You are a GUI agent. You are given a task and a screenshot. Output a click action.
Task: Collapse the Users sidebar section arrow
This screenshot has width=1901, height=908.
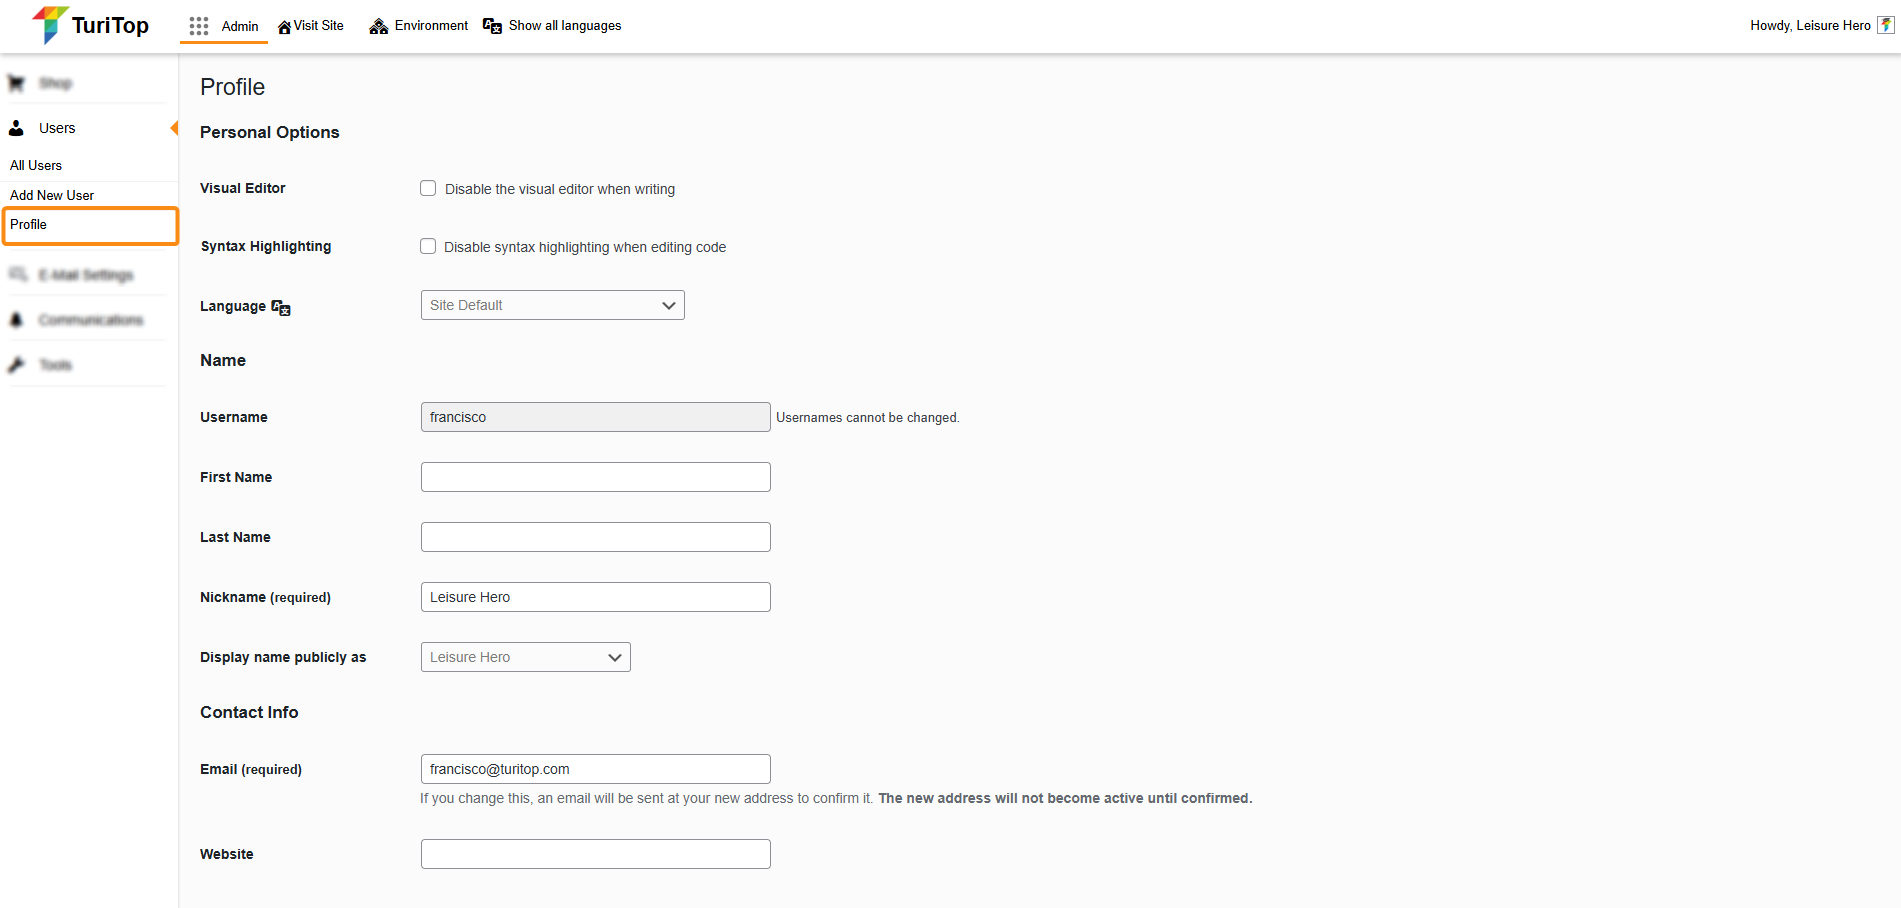[x=174, y=128]
